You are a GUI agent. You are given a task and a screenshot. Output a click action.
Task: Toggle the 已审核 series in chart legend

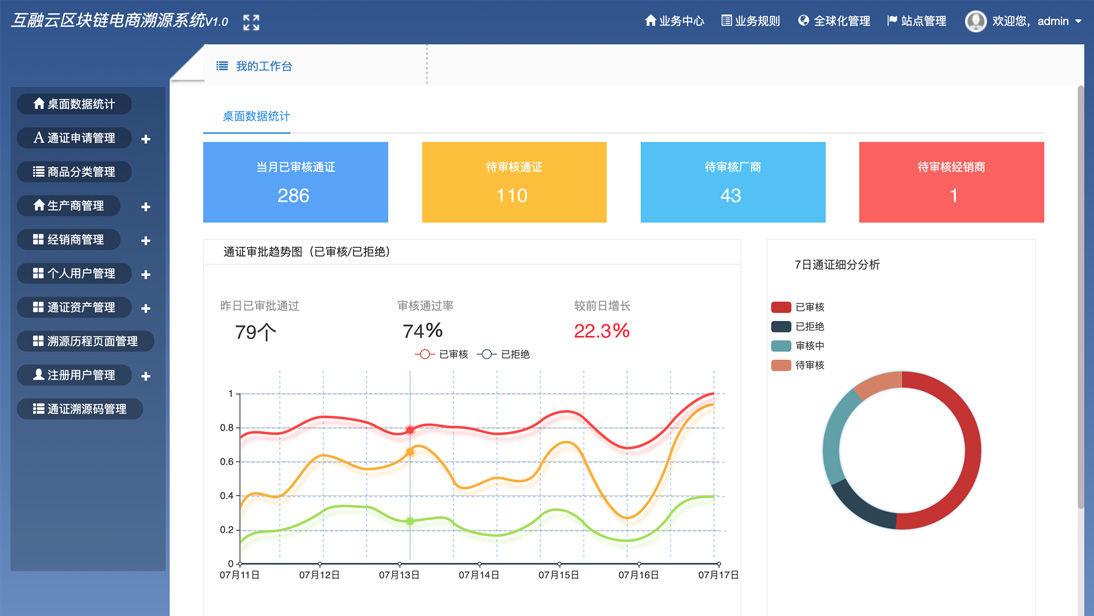tap(441, 354)
